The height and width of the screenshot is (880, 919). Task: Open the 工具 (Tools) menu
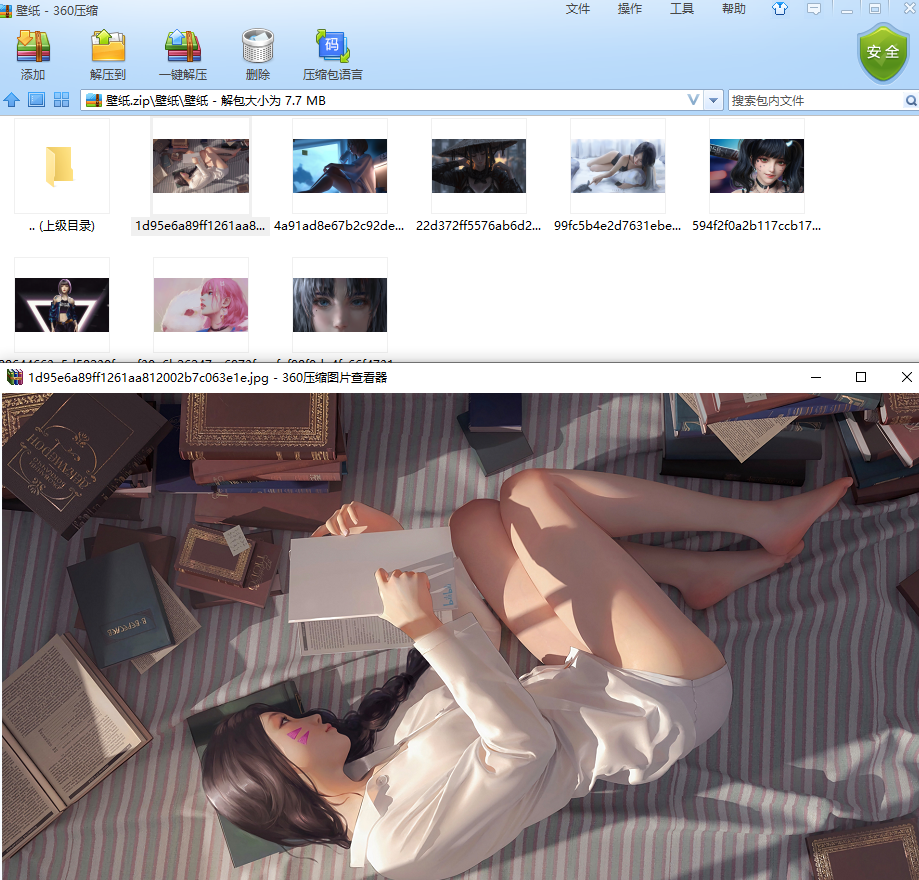tap(682, 9)
